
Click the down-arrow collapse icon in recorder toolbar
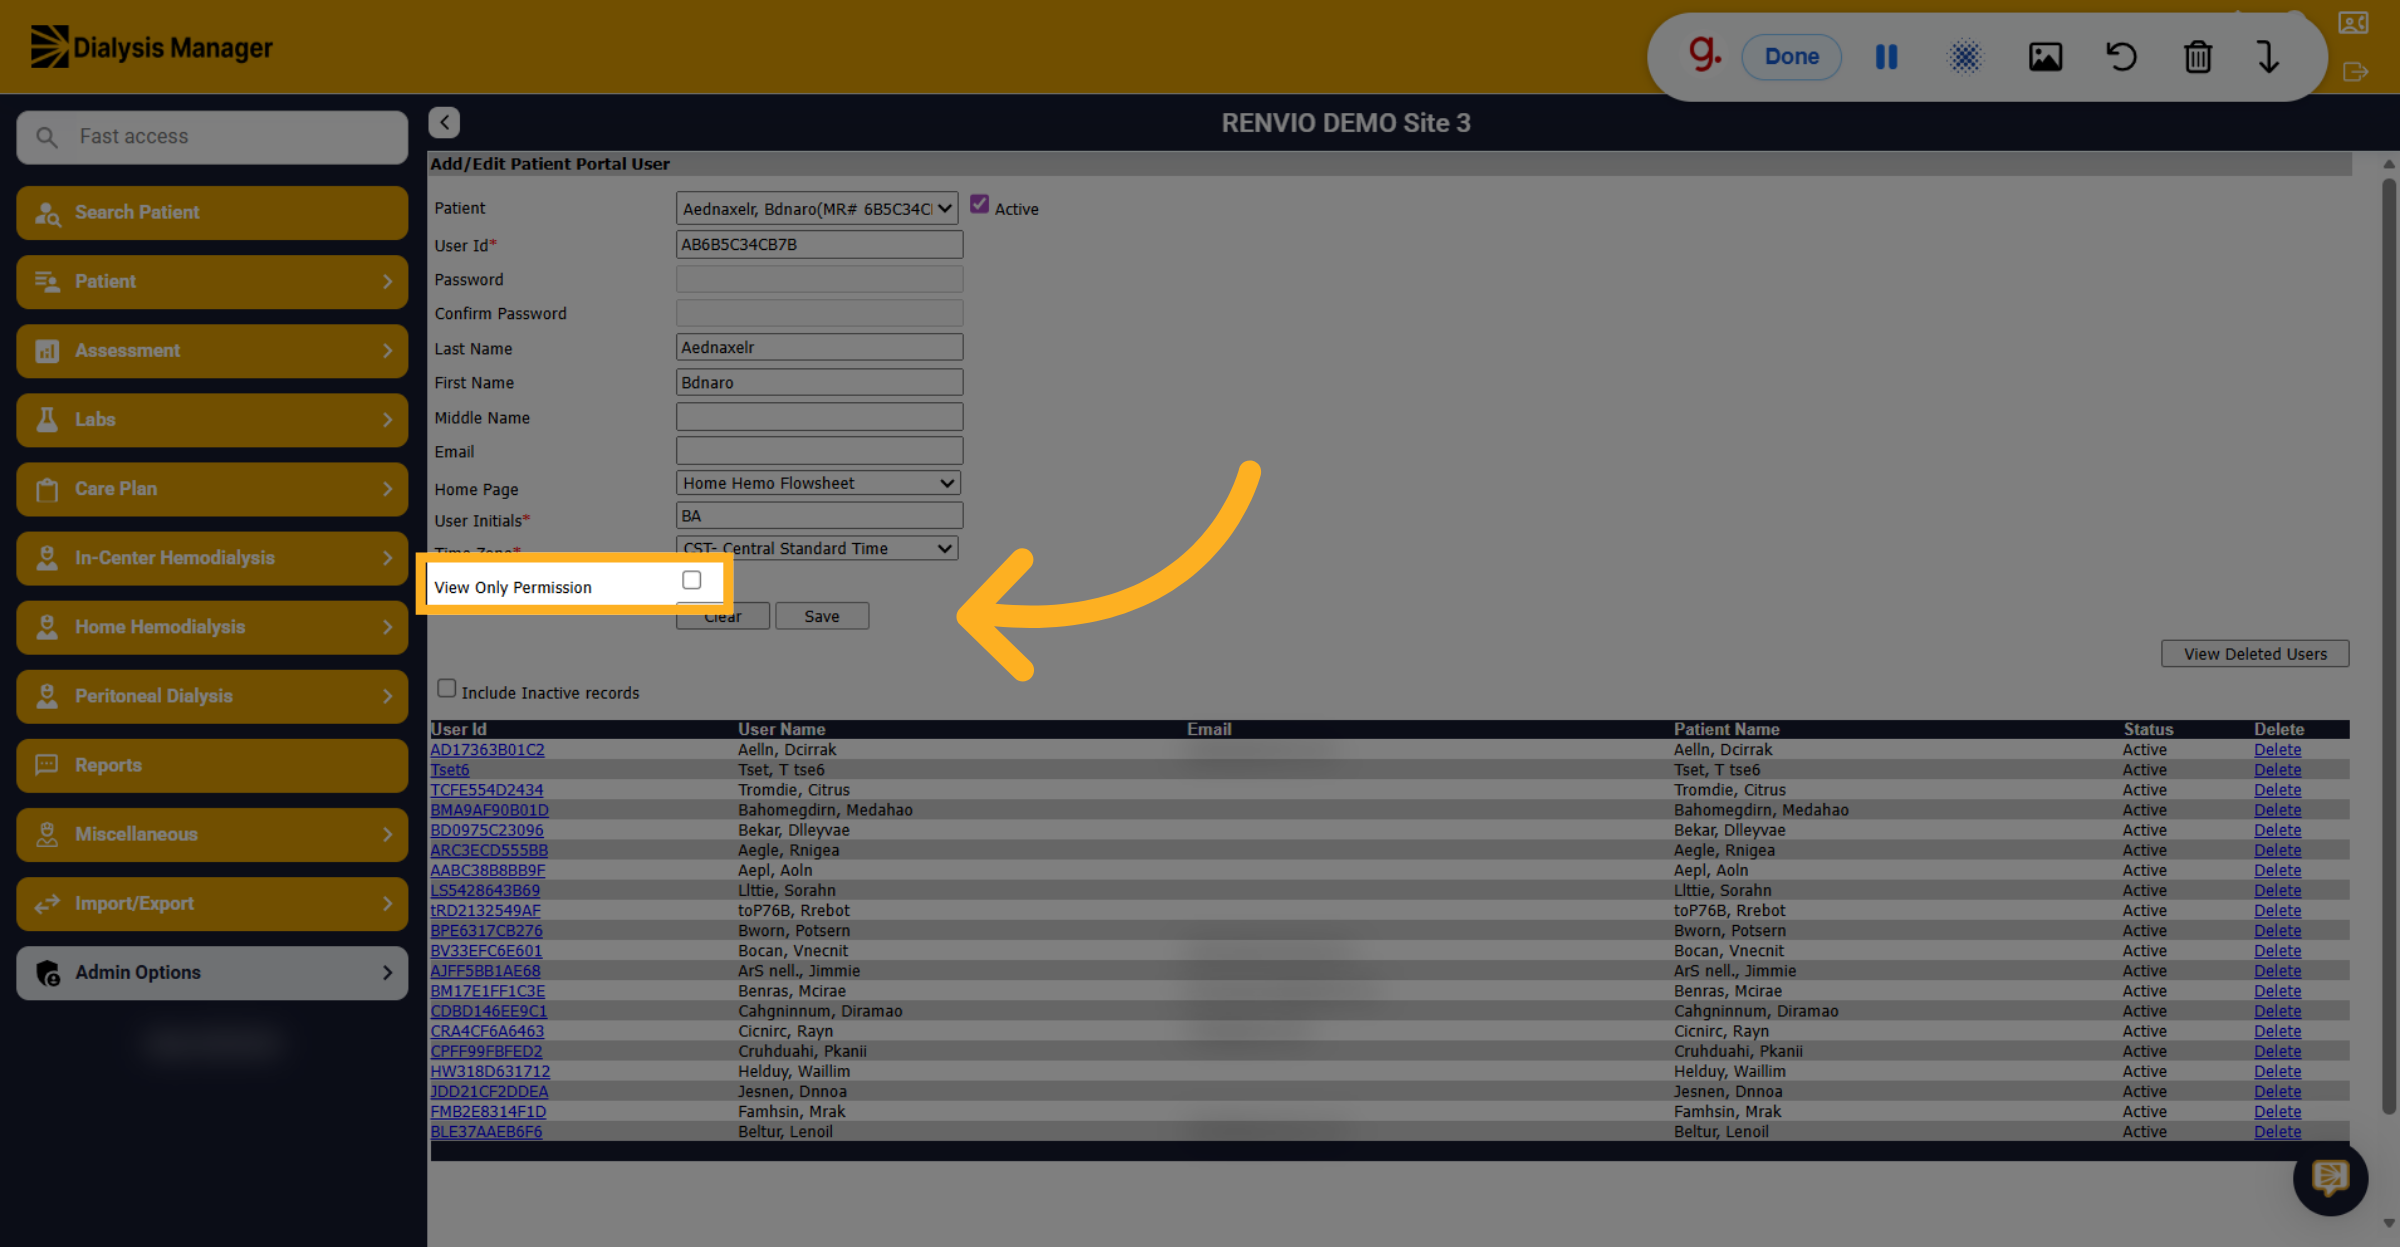(2268, 57)
